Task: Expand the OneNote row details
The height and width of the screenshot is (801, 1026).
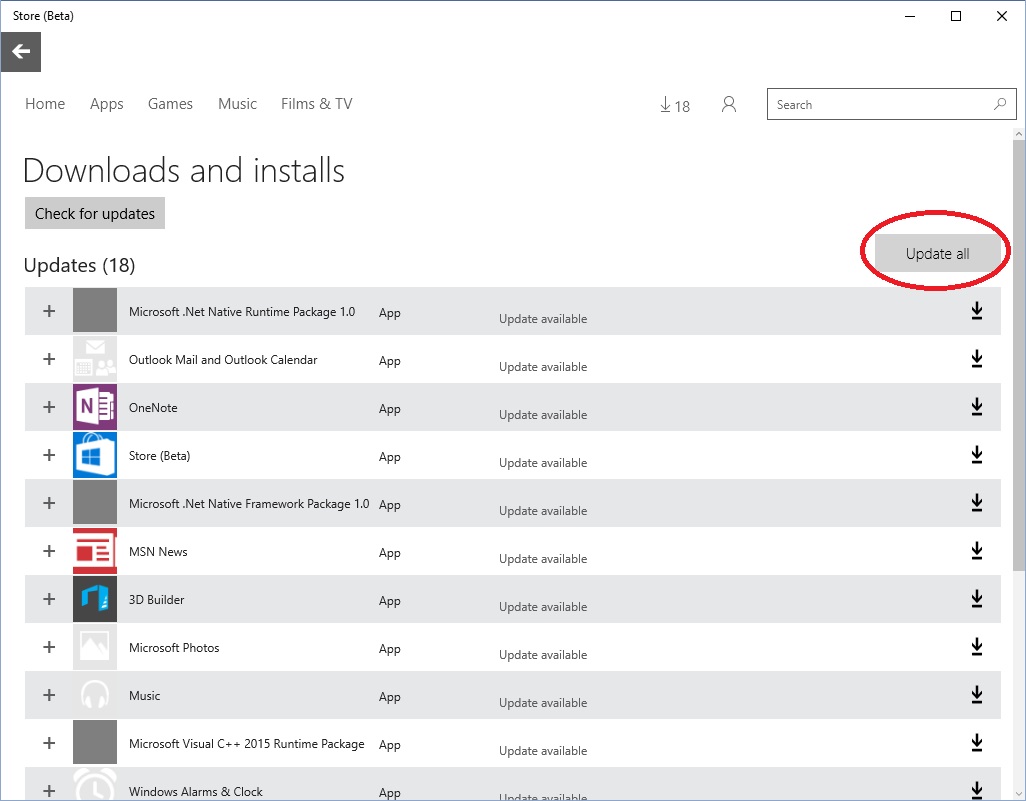Action: (49, 406)
